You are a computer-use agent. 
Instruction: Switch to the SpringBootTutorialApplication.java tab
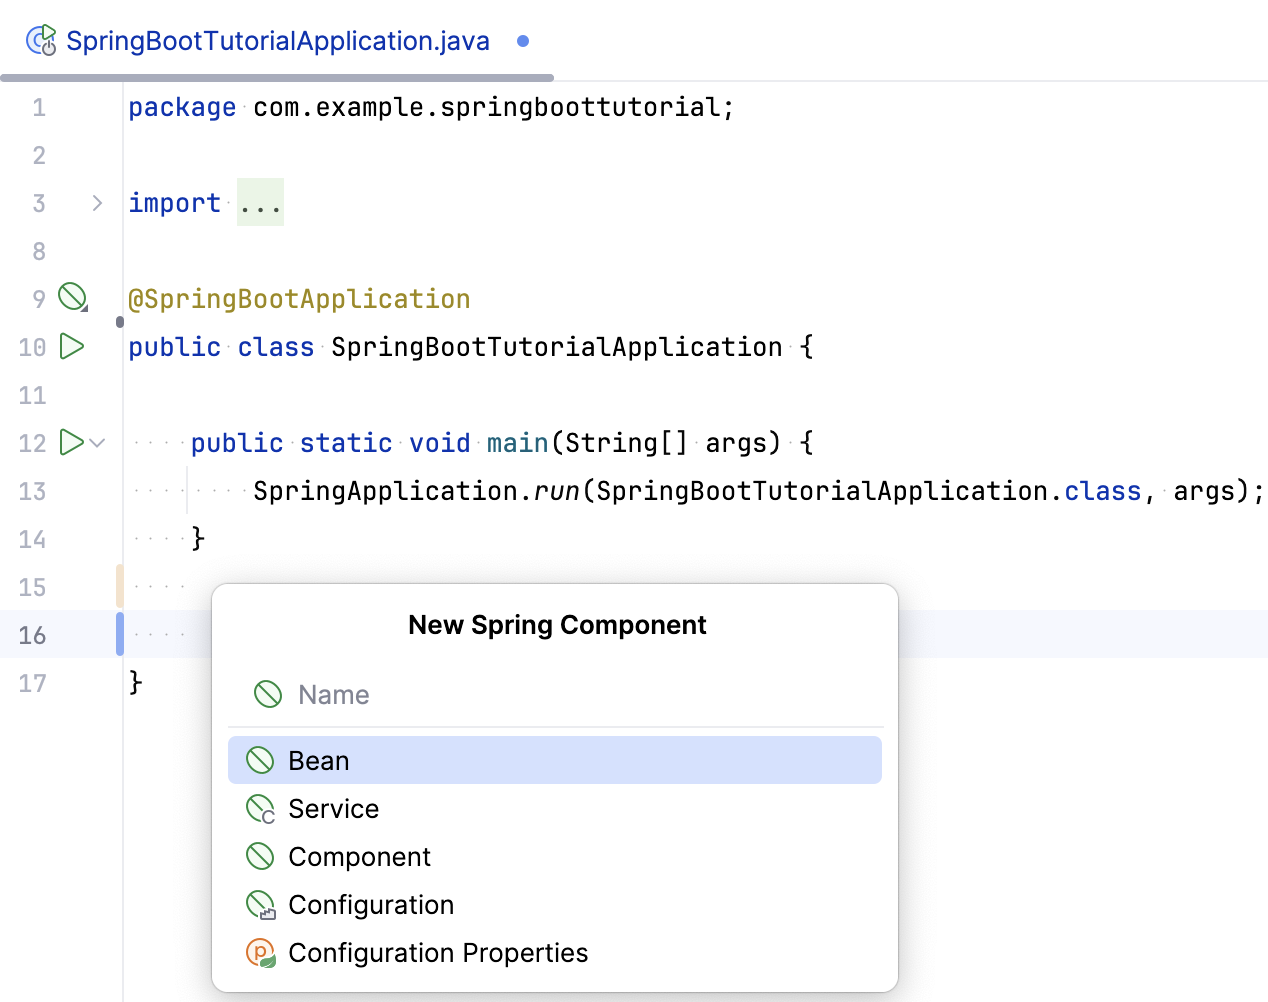277,40
